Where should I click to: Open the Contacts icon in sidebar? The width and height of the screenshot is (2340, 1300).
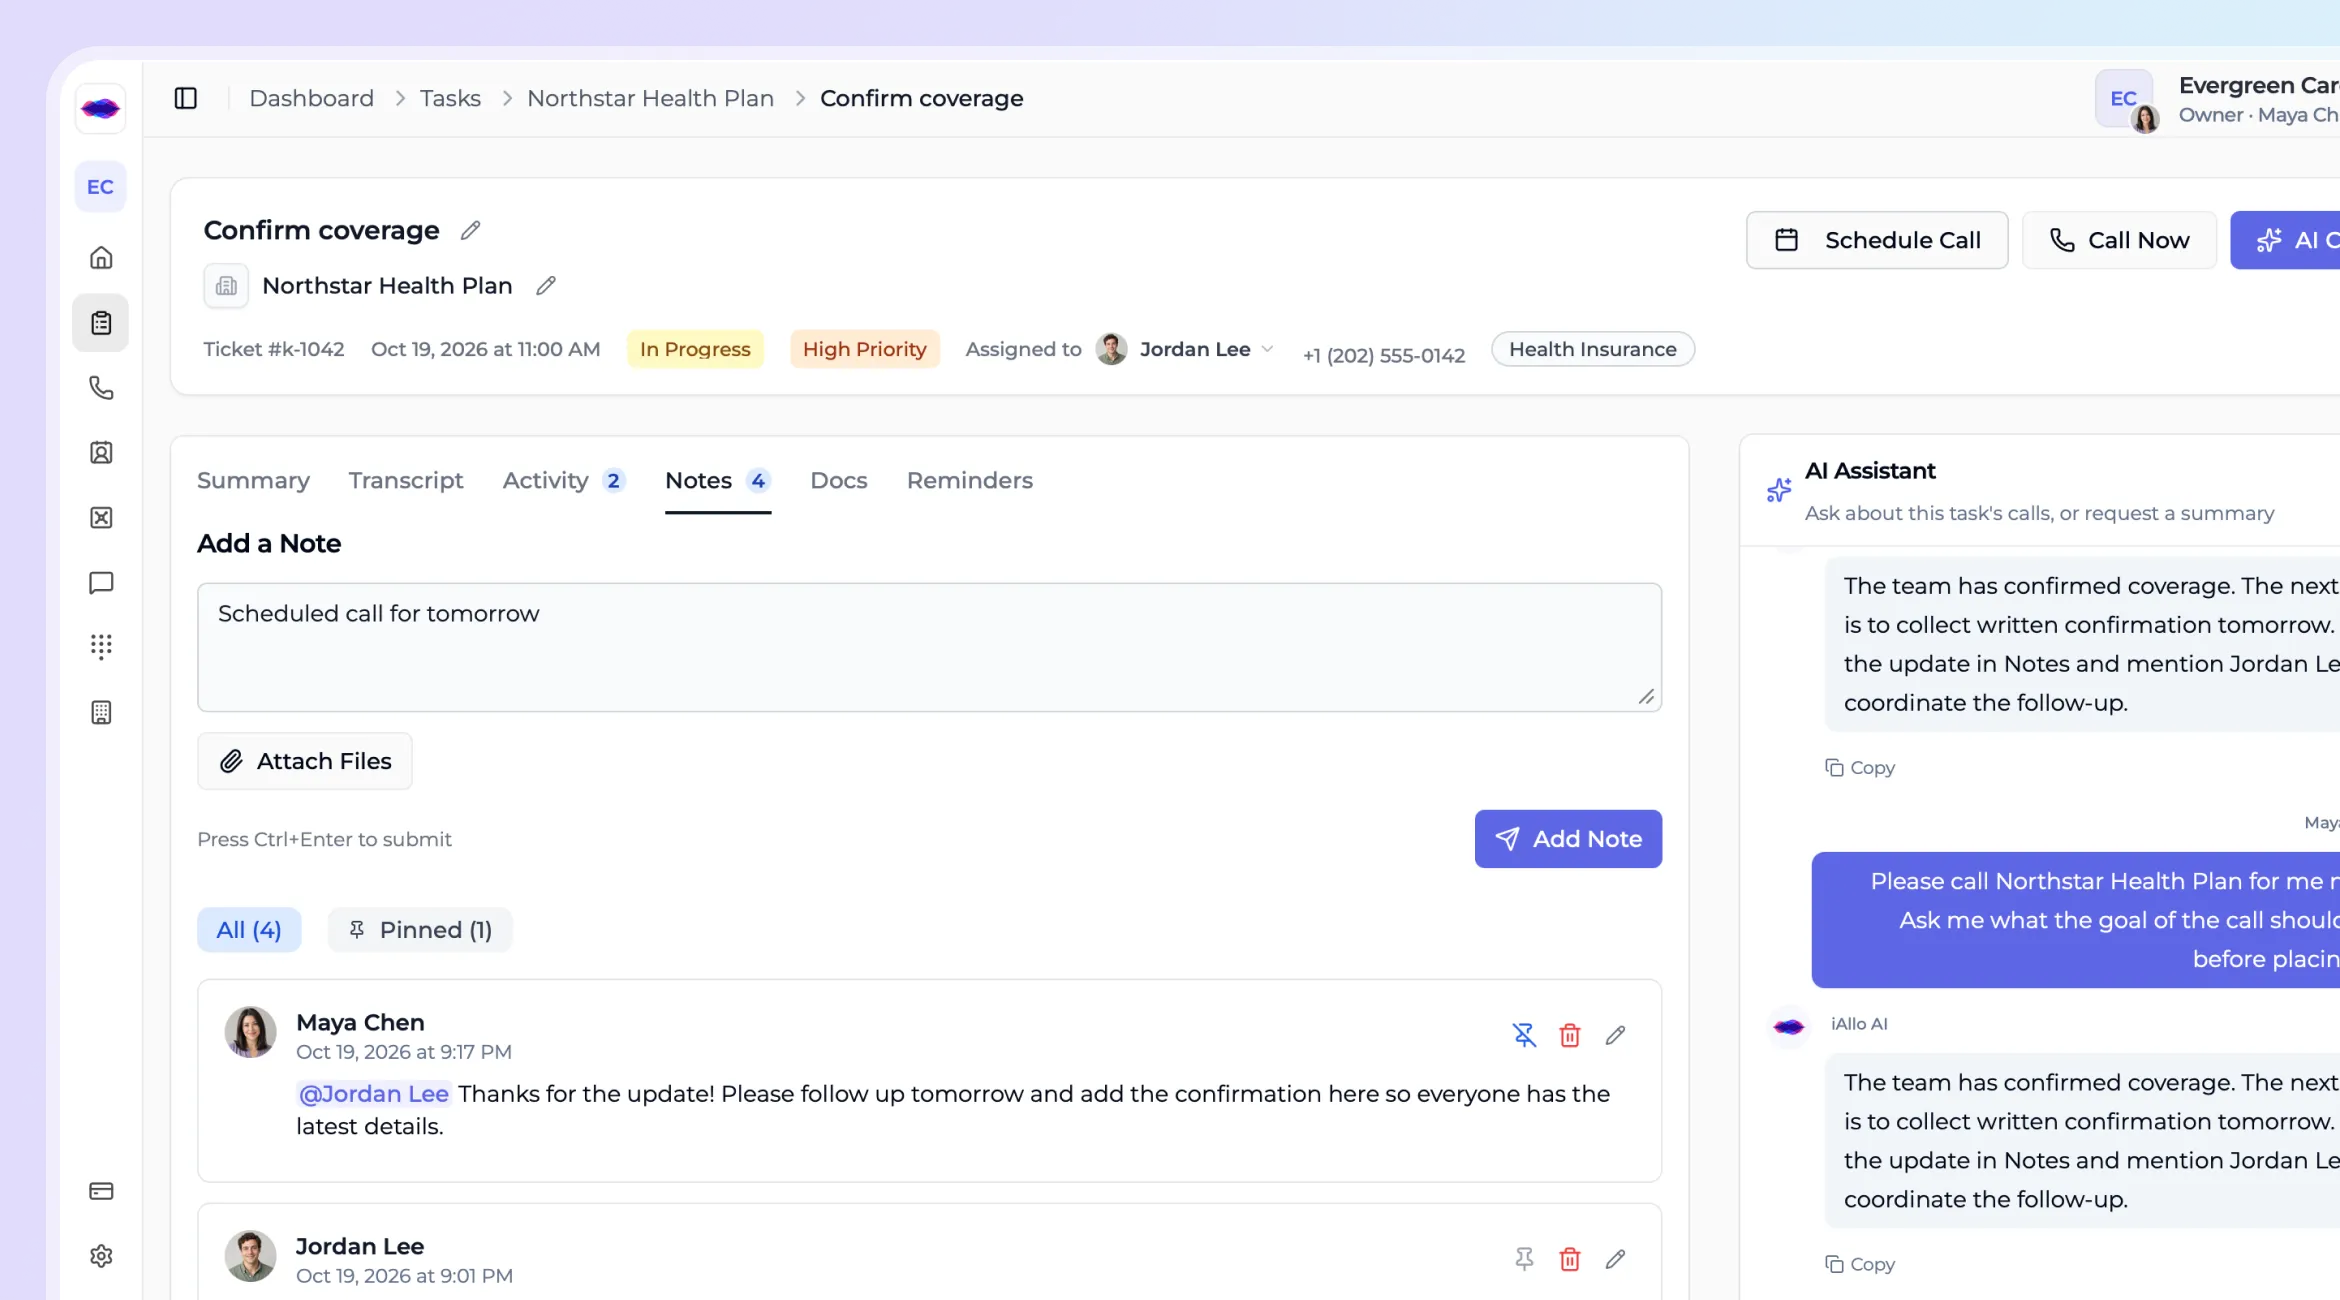[101, 453]
